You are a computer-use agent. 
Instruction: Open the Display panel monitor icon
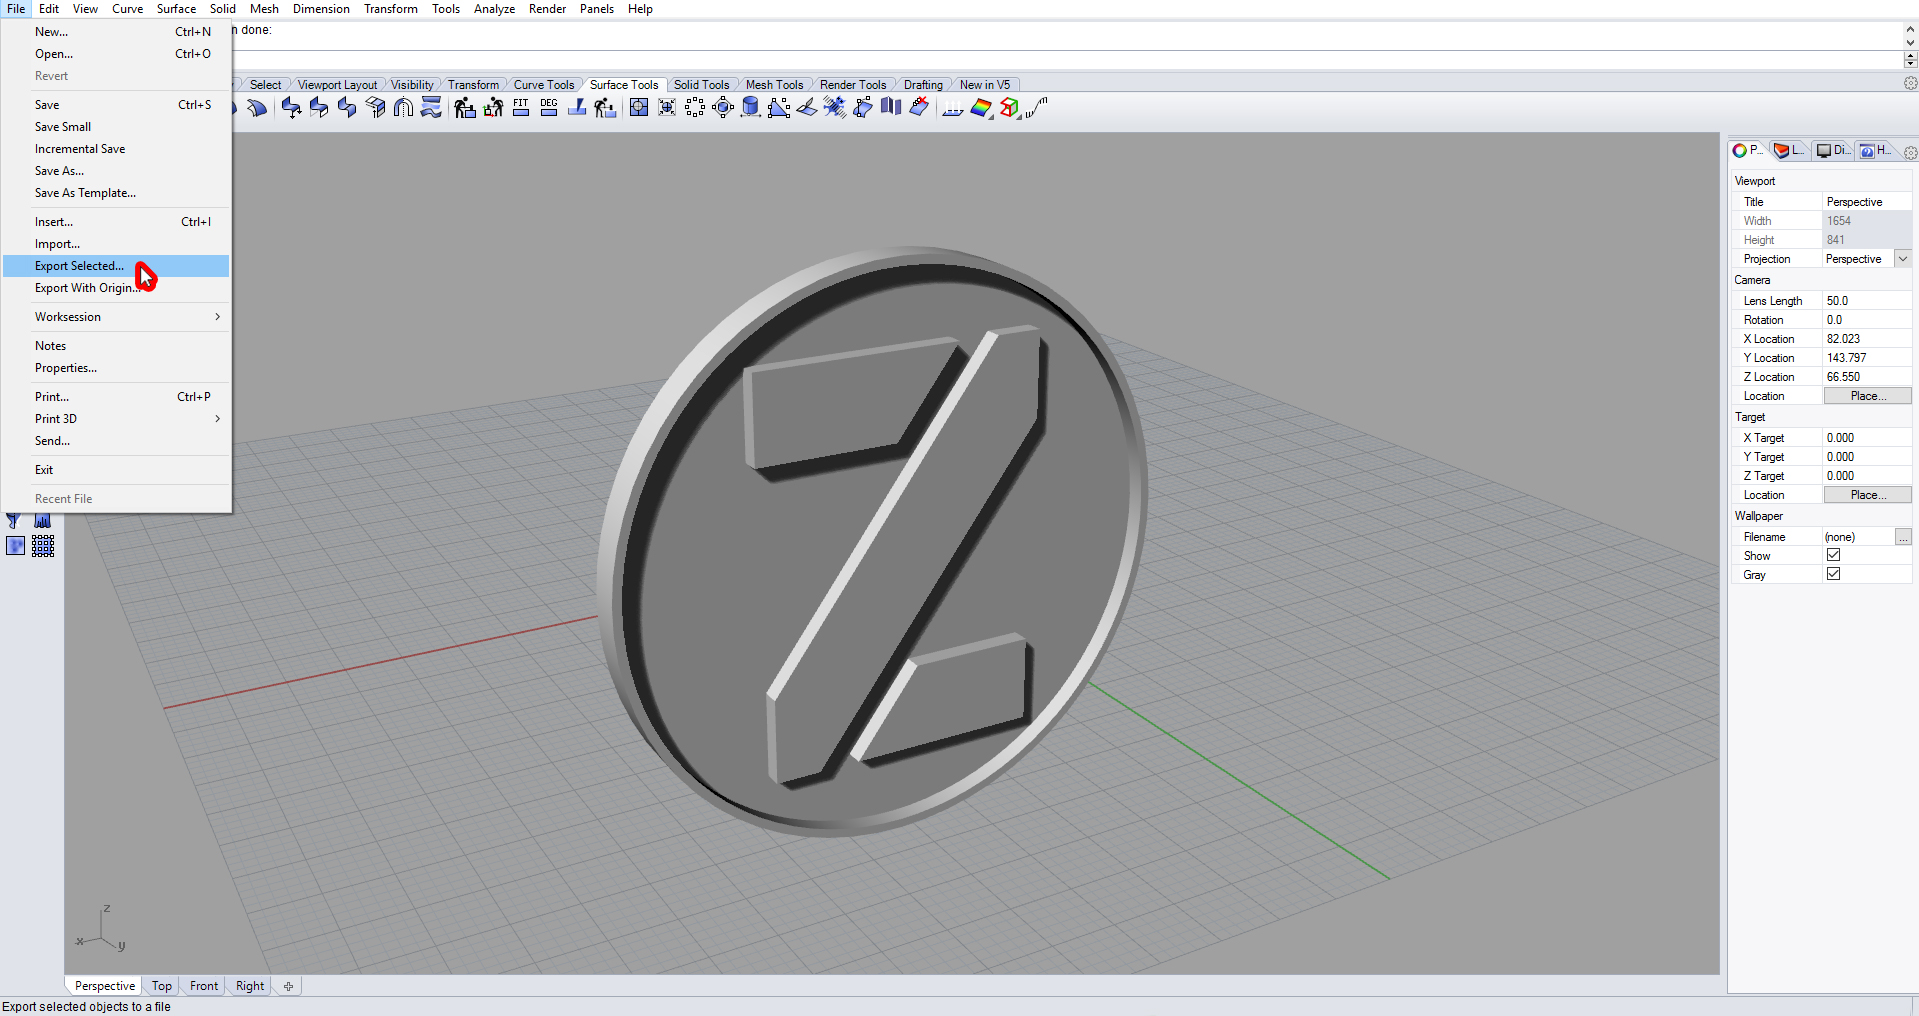pyautogui.click(x=1830, y=150)
